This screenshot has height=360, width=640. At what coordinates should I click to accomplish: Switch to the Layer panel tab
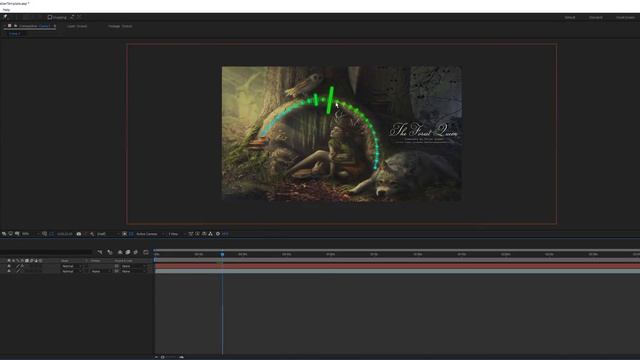coord(77,26)
